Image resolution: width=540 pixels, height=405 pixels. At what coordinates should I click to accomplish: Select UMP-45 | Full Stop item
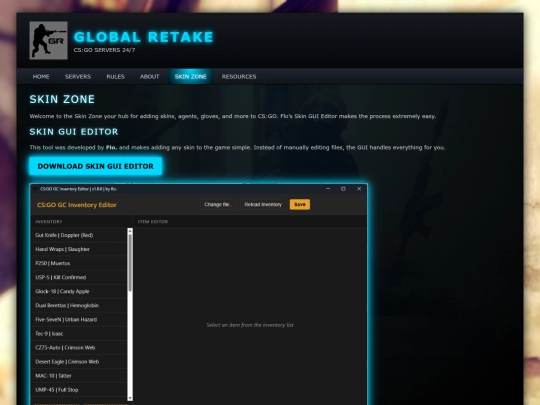79,390
